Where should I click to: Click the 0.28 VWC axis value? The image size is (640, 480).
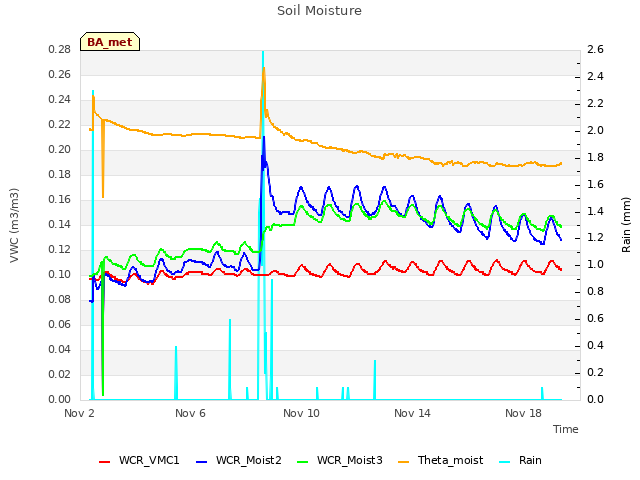point(60,50)
